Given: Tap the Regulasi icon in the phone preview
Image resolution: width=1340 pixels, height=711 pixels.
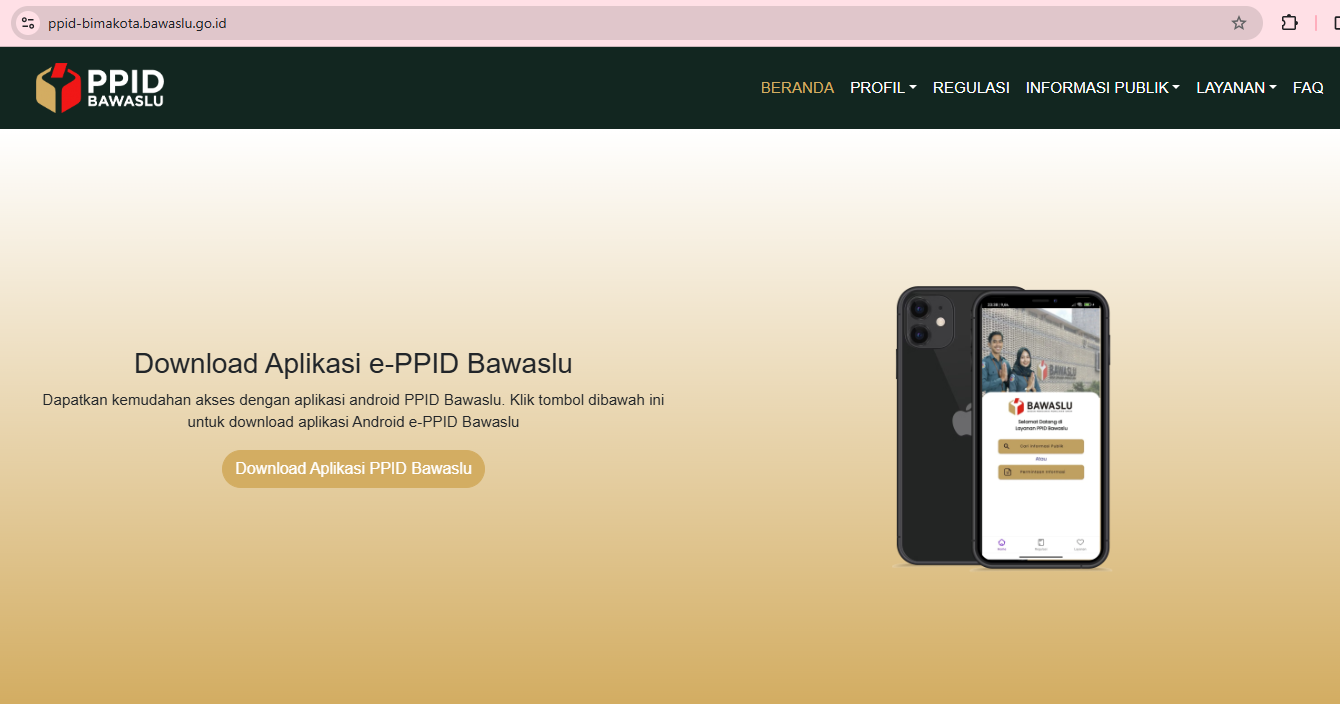Looking at the screenshot, I should (x=1040, y=541).
